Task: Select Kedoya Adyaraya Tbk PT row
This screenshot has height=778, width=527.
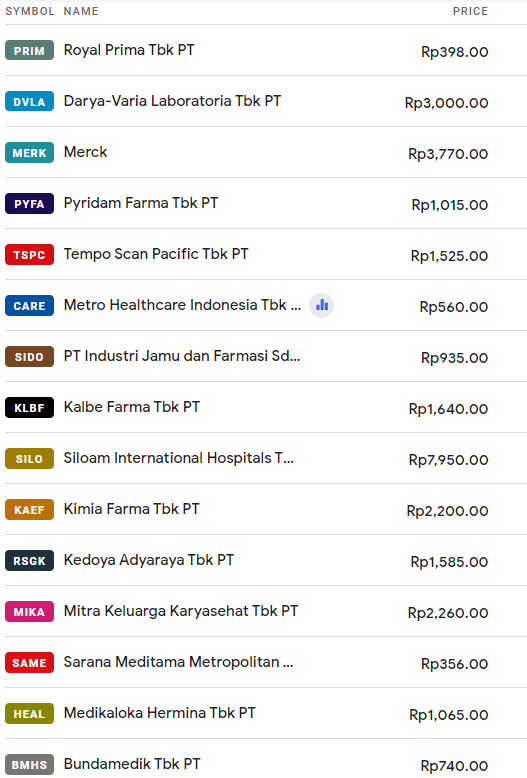Action: (266, 560)
